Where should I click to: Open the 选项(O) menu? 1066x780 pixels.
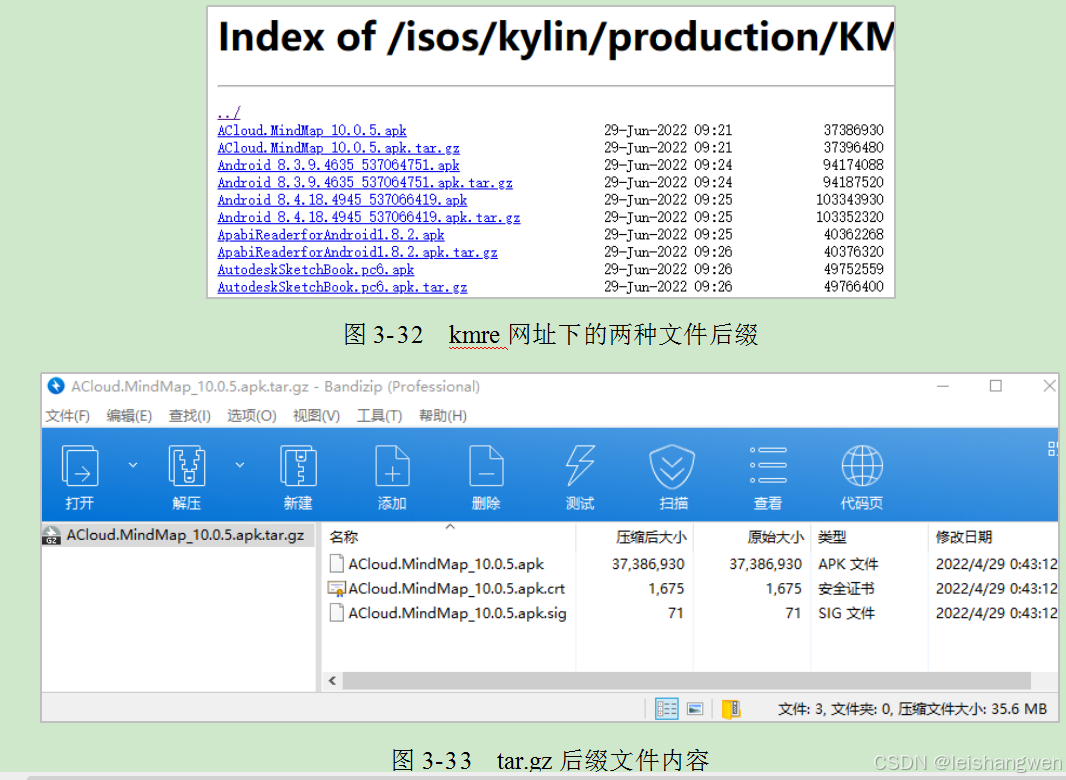[252, 416]
